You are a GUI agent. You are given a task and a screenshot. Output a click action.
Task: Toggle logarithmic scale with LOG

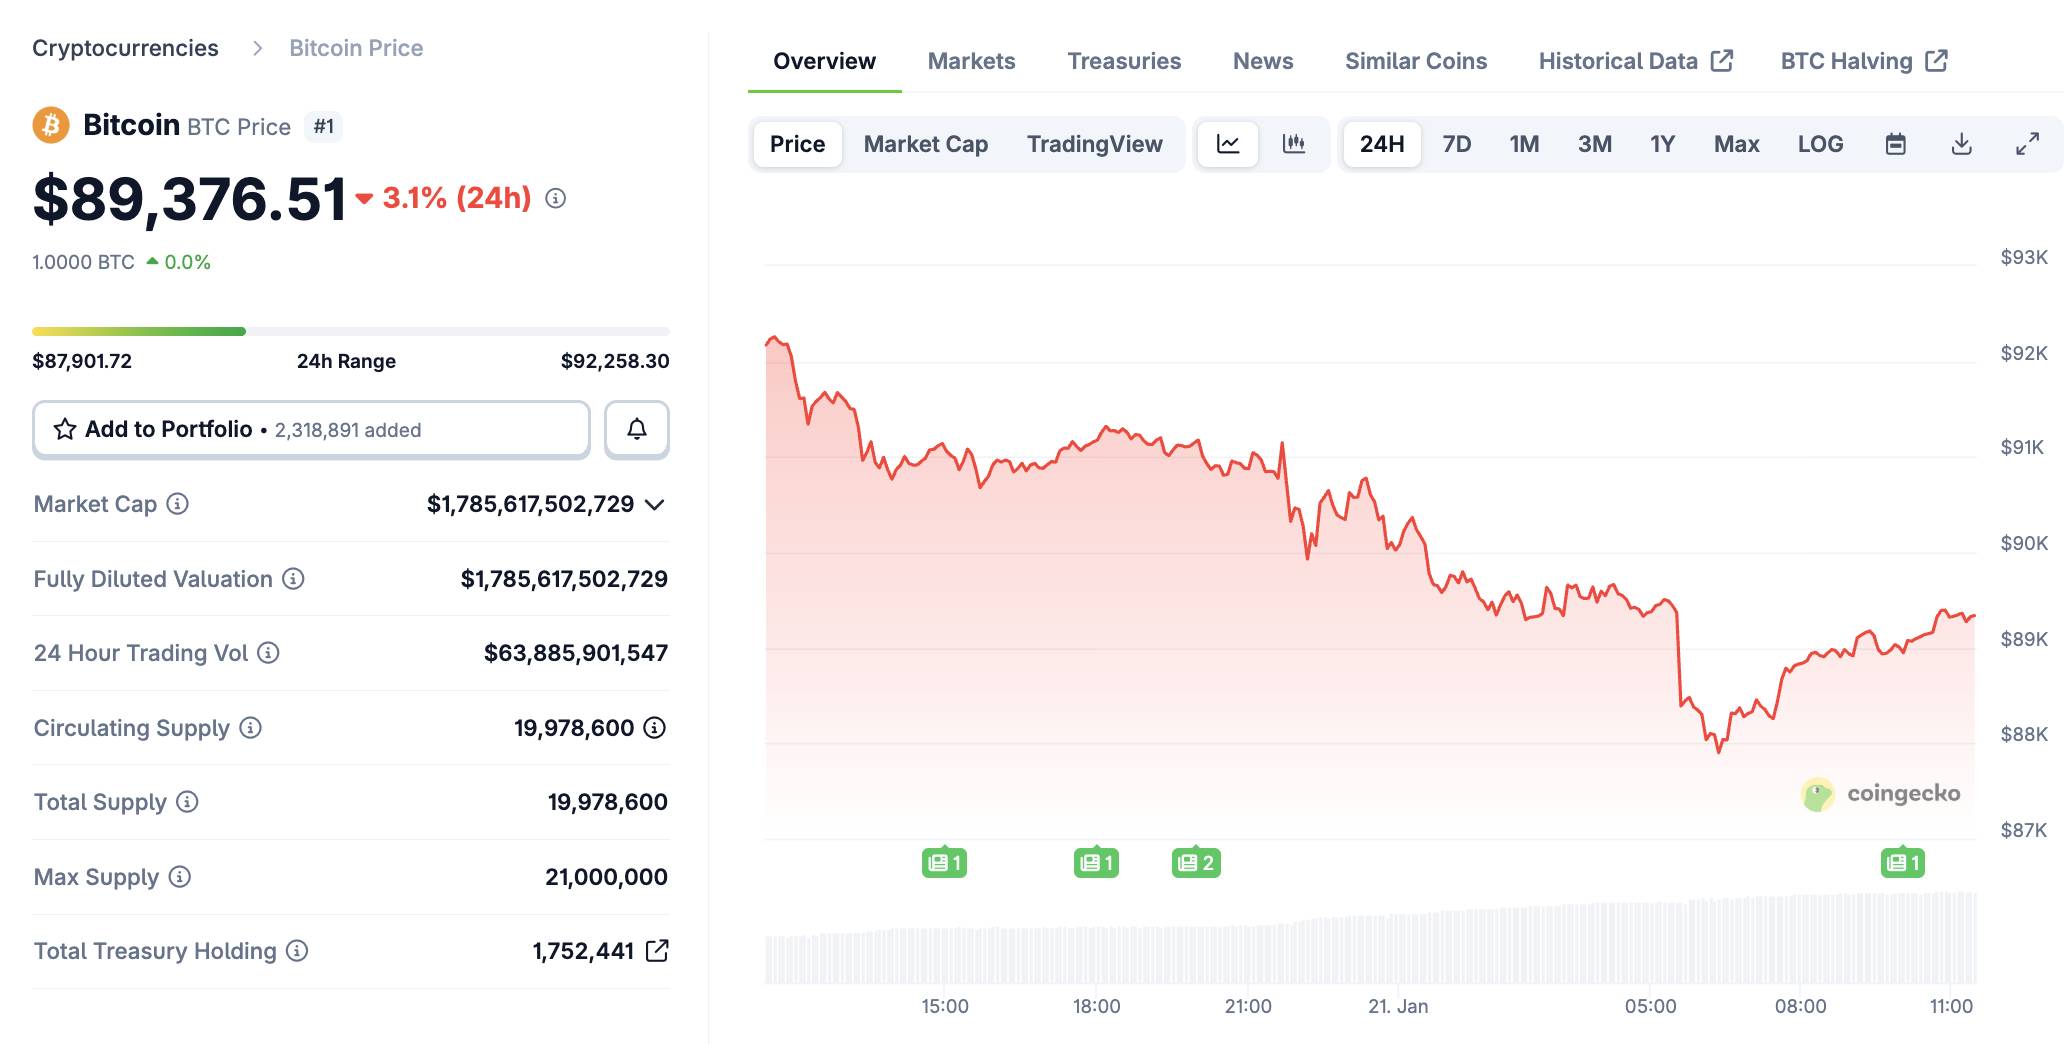[1822, 143]
